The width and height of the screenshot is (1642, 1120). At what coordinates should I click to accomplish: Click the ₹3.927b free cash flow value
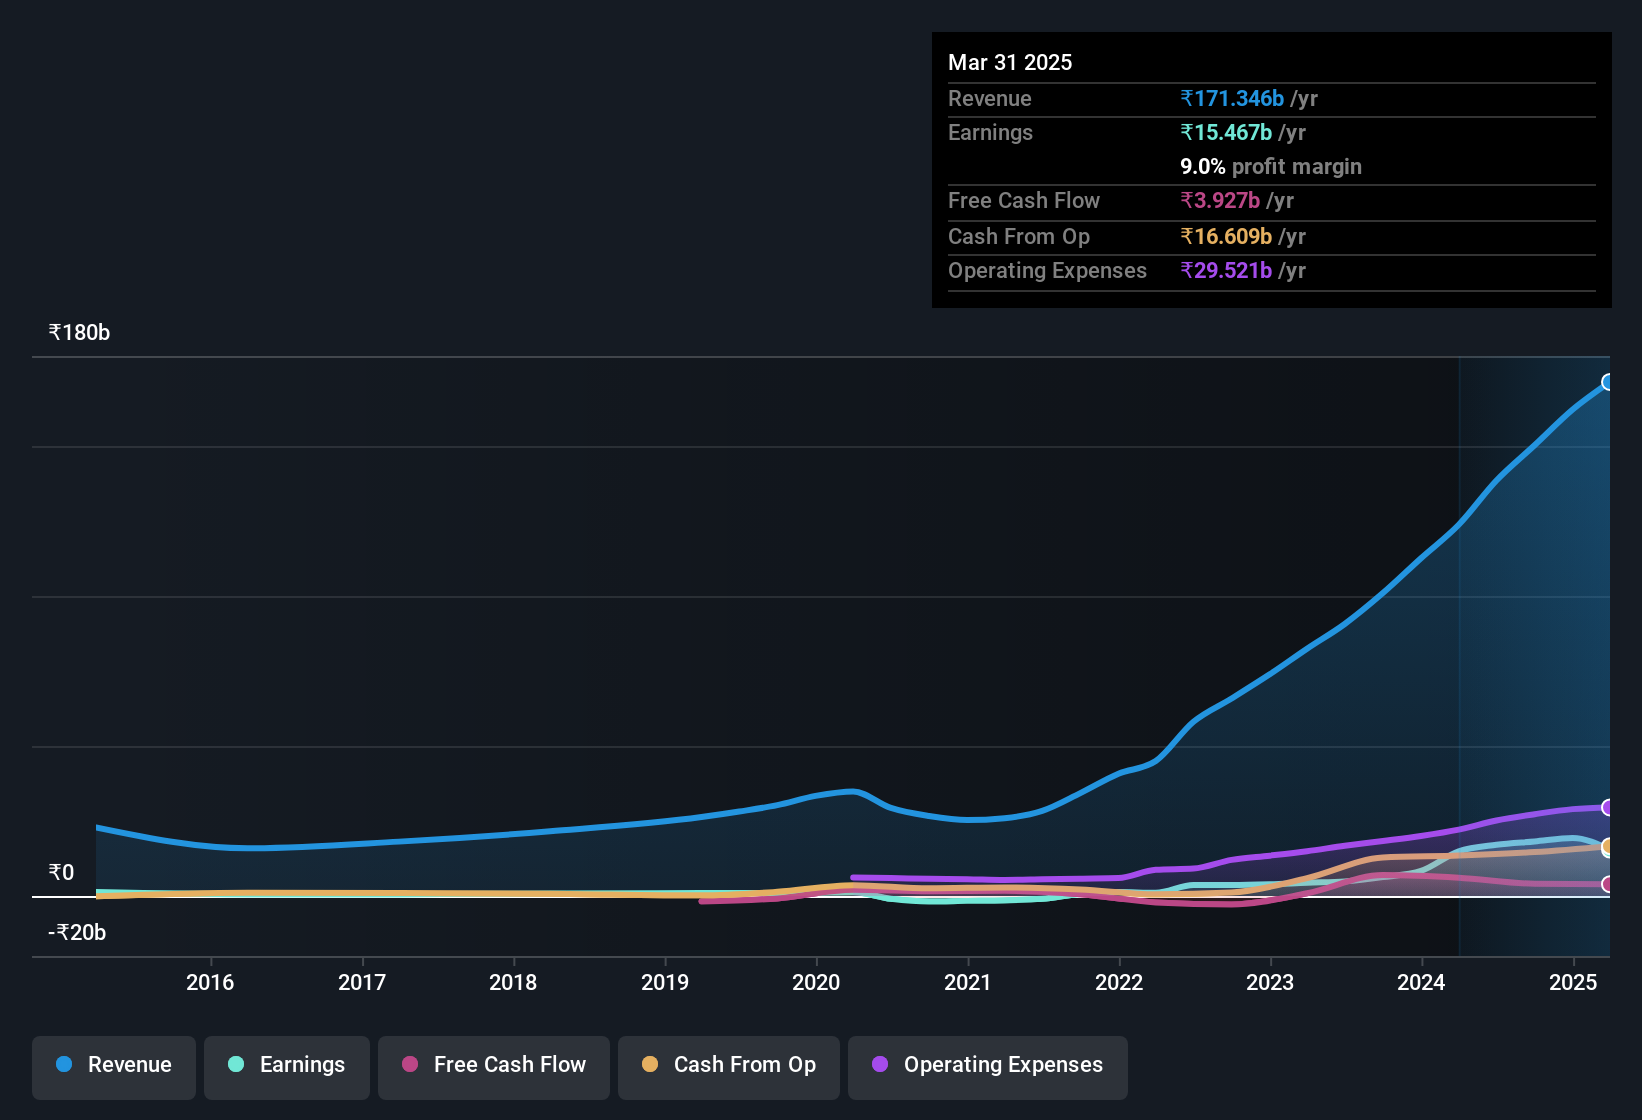coord(1220,200)
